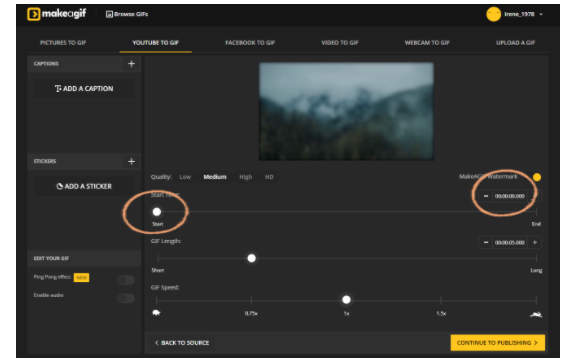Select the 1.5x speed mark
The height and width of the screenshot is (360, 576).
[441, 314]
